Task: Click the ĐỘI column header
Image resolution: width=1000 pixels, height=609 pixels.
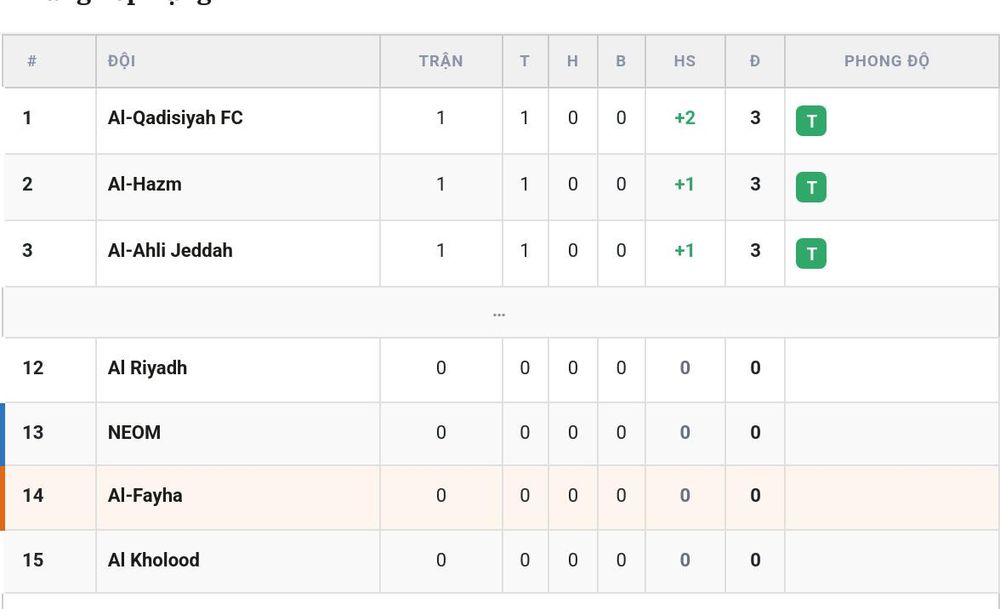Action: (x=122, y=61)
